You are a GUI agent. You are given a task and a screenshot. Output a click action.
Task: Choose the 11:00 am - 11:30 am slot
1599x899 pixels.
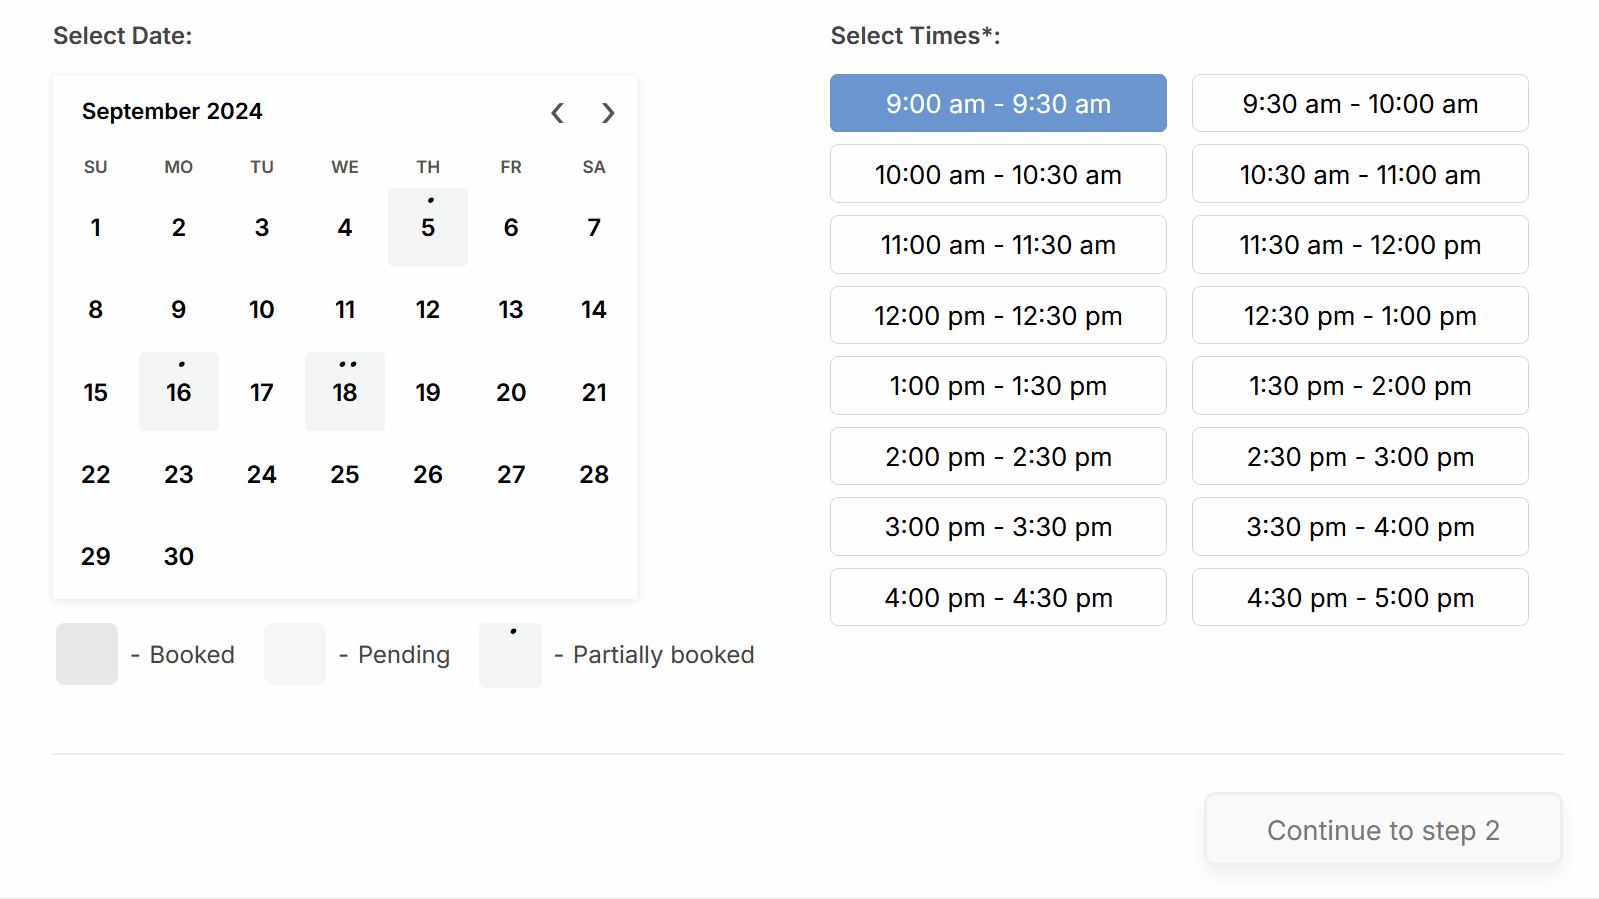coord(997,245)
